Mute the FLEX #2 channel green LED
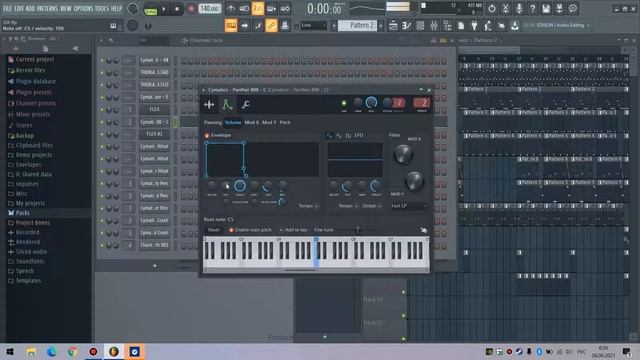 click(x=102, y=134)
